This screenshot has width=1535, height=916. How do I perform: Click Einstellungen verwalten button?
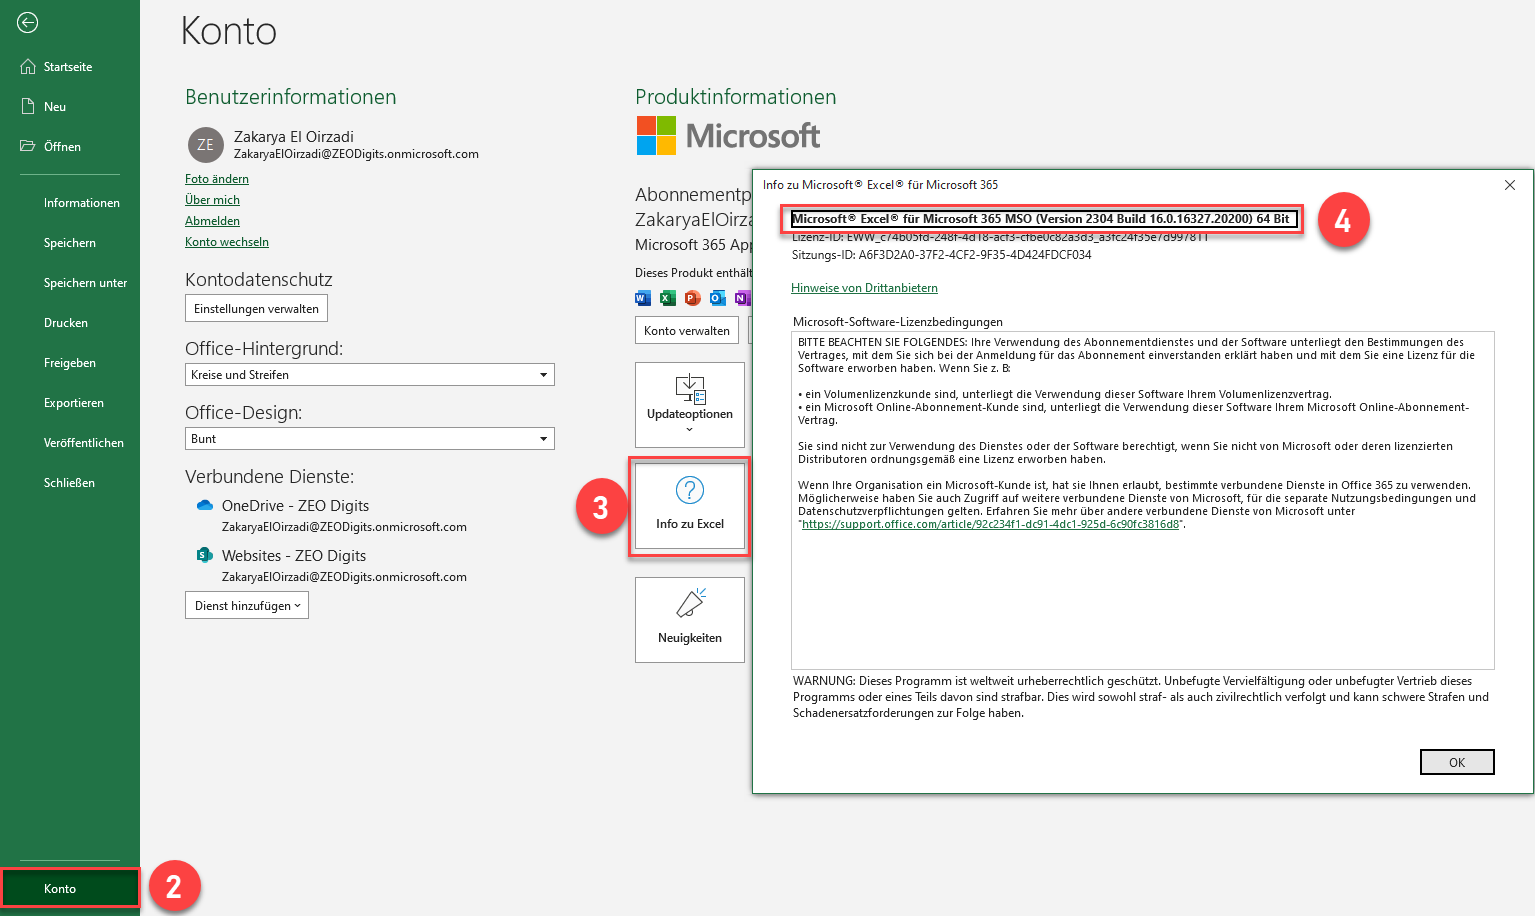coord(256,308)
